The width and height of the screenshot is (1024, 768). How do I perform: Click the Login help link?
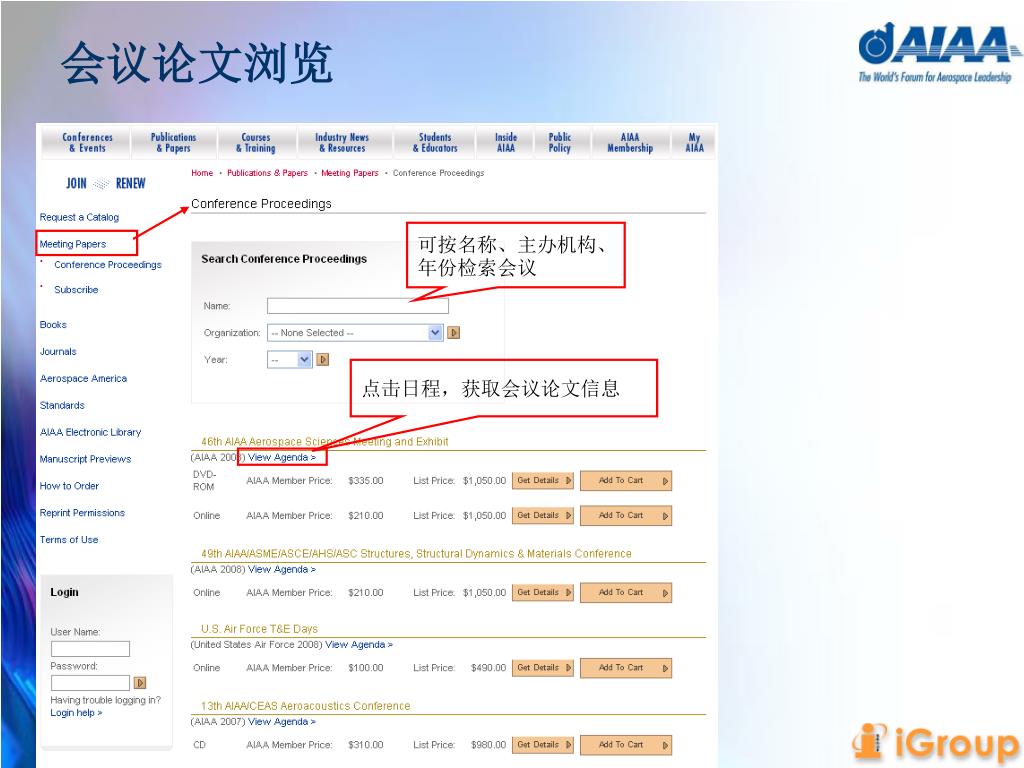[x=76, y=712]
